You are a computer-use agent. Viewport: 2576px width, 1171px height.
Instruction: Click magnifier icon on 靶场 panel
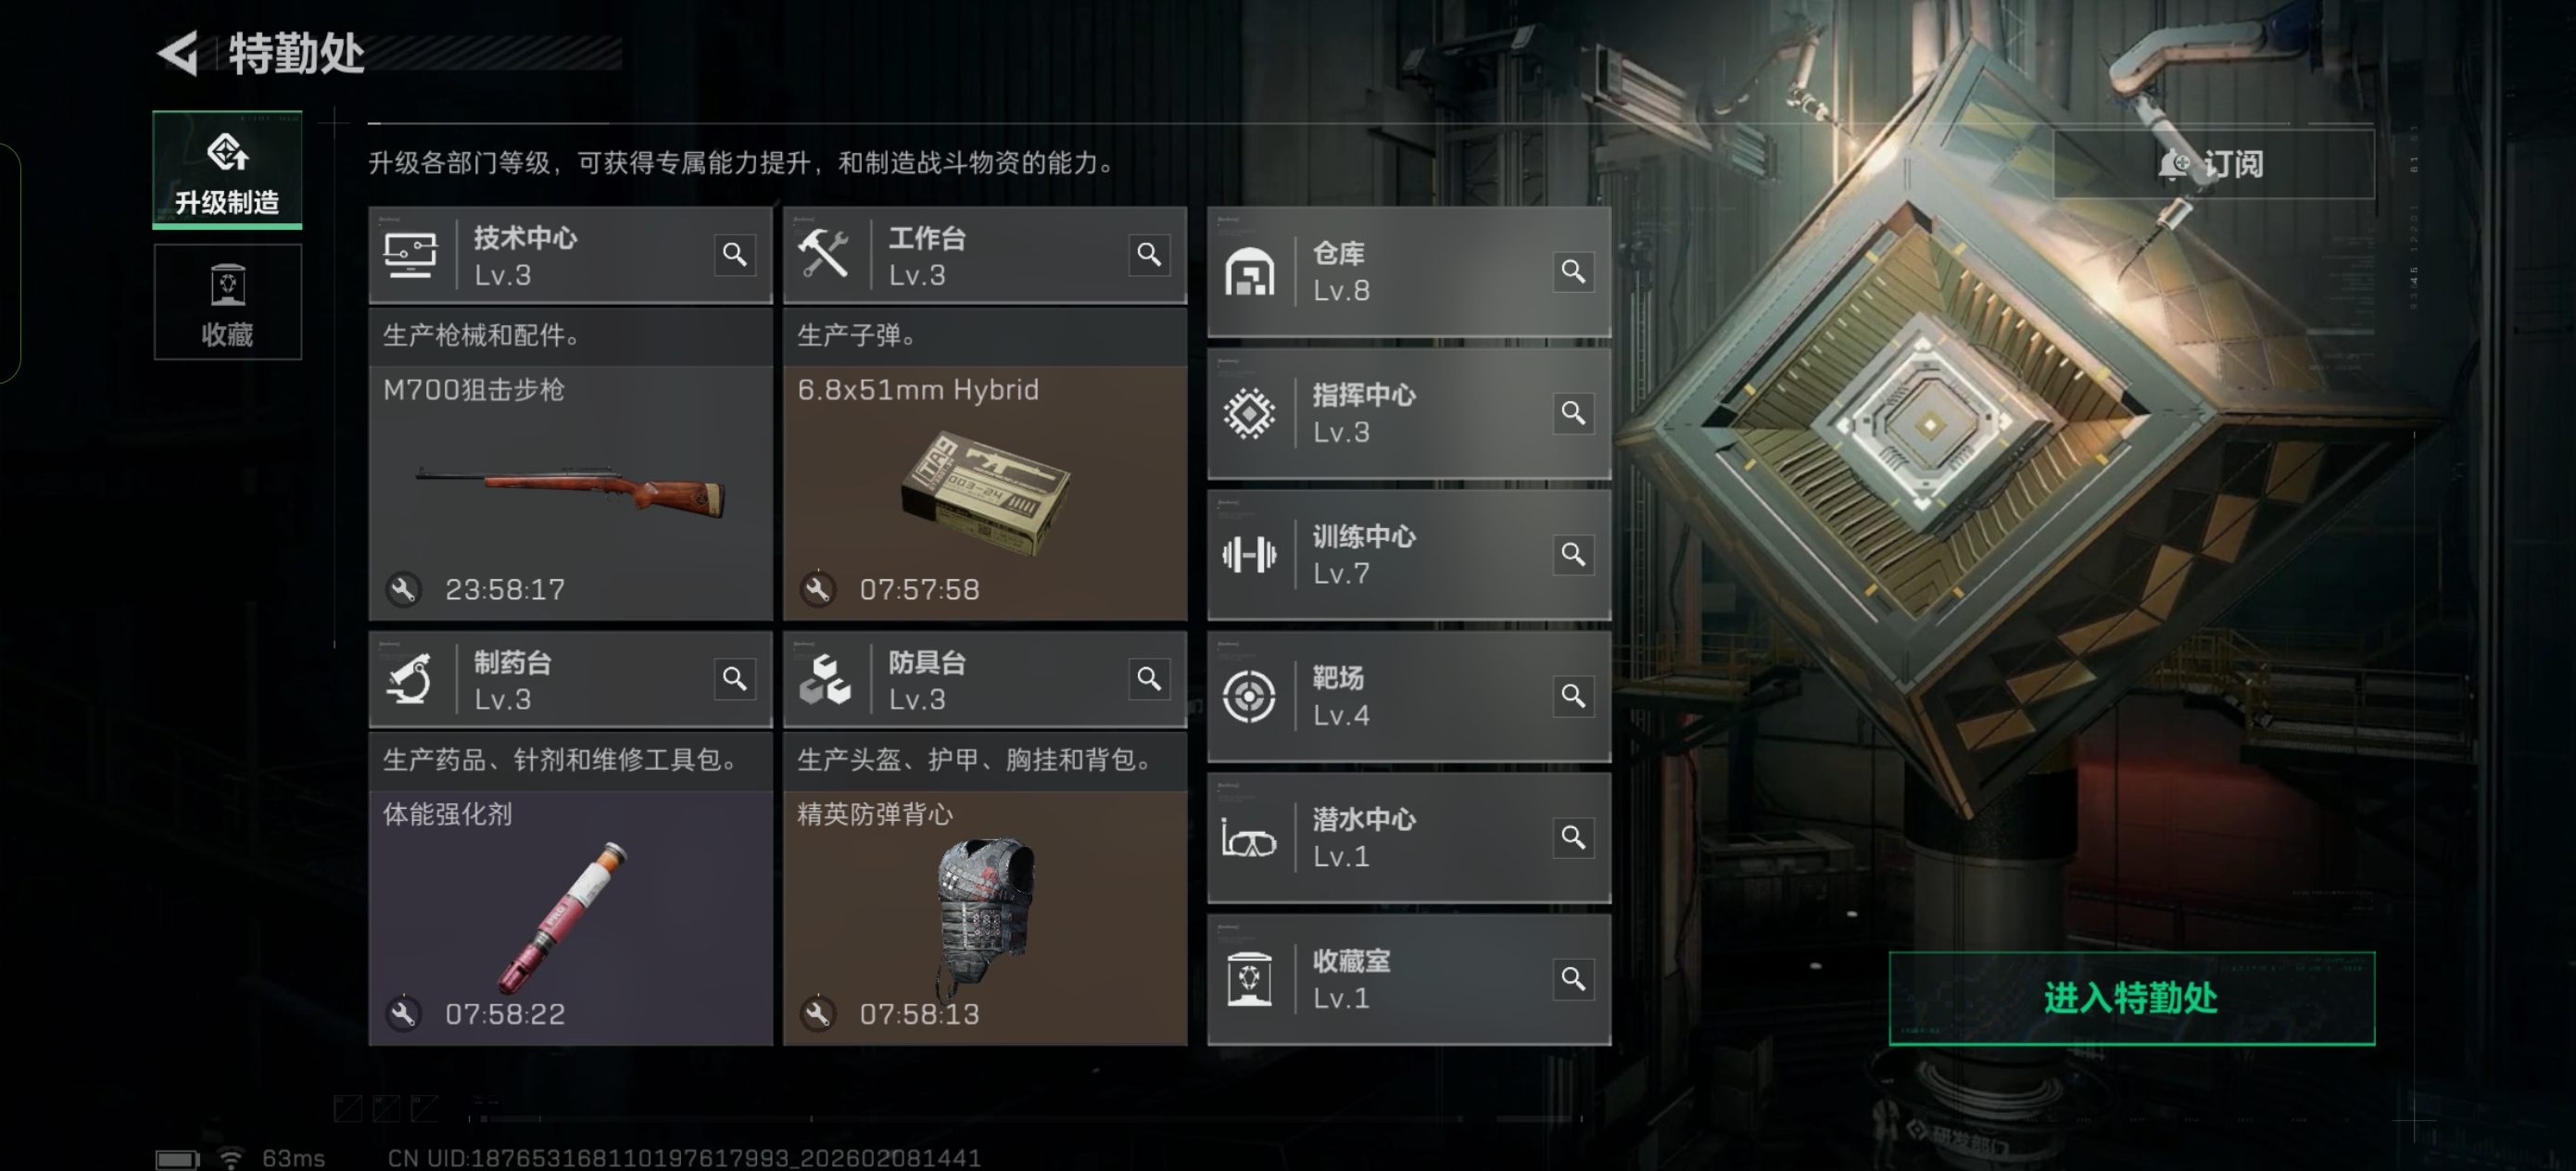pos(1573,695)
